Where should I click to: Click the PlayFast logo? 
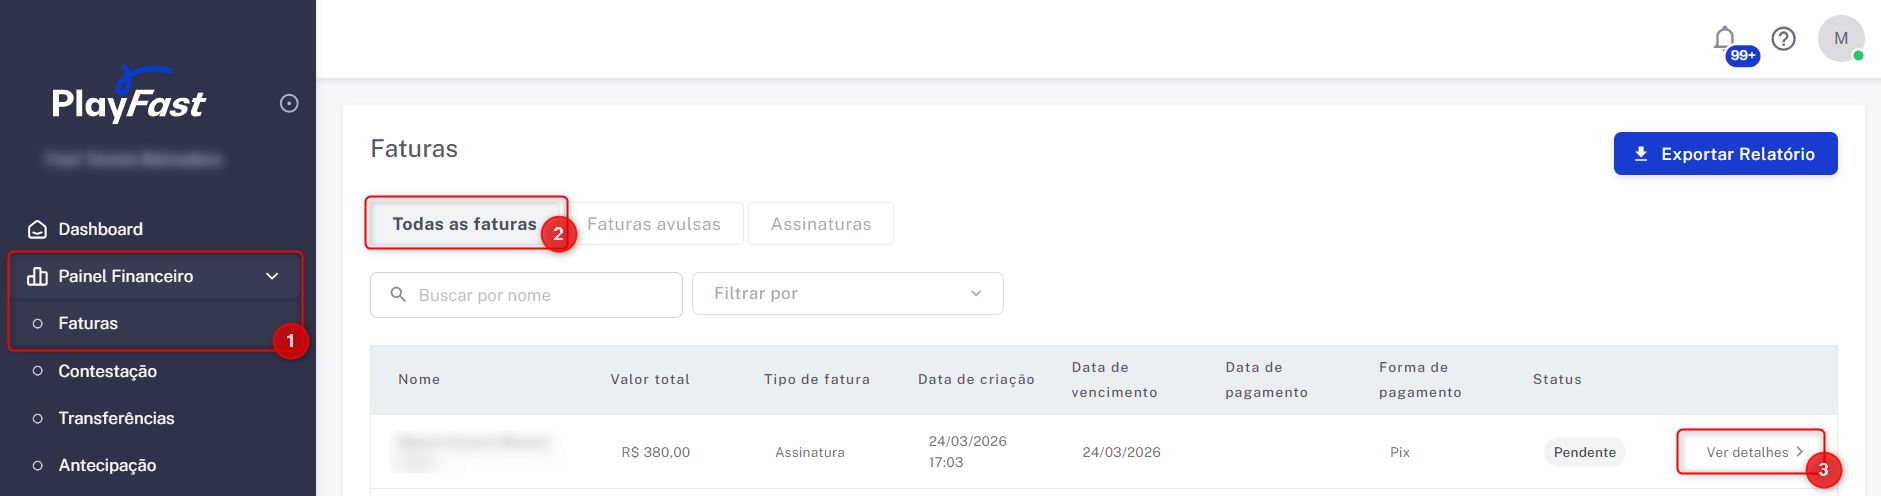point(128,97)
